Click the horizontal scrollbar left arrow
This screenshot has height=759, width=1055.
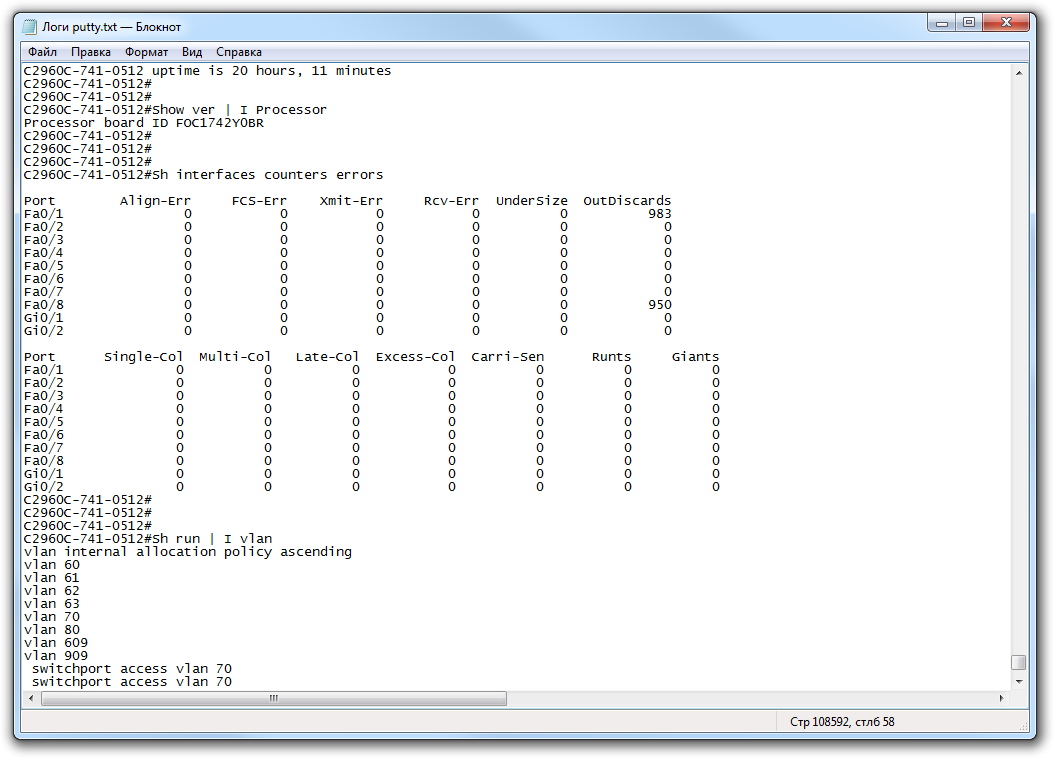31,698
